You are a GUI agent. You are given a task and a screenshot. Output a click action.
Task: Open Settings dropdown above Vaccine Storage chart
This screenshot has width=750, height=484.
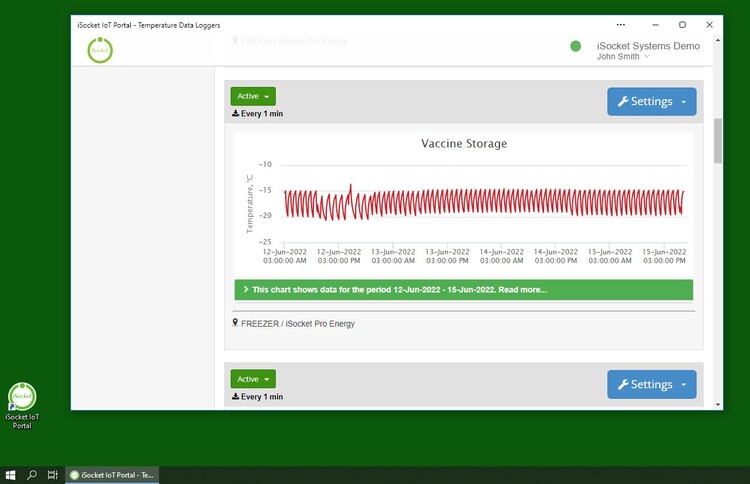651,101
